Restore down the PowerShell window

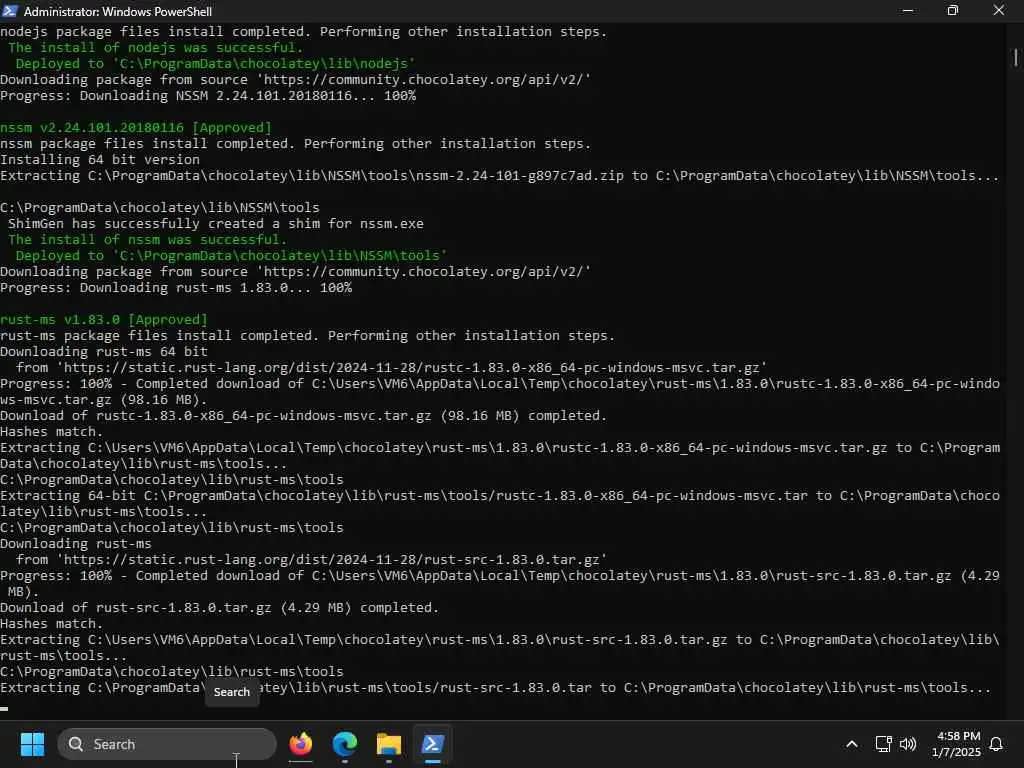point(953,11)
